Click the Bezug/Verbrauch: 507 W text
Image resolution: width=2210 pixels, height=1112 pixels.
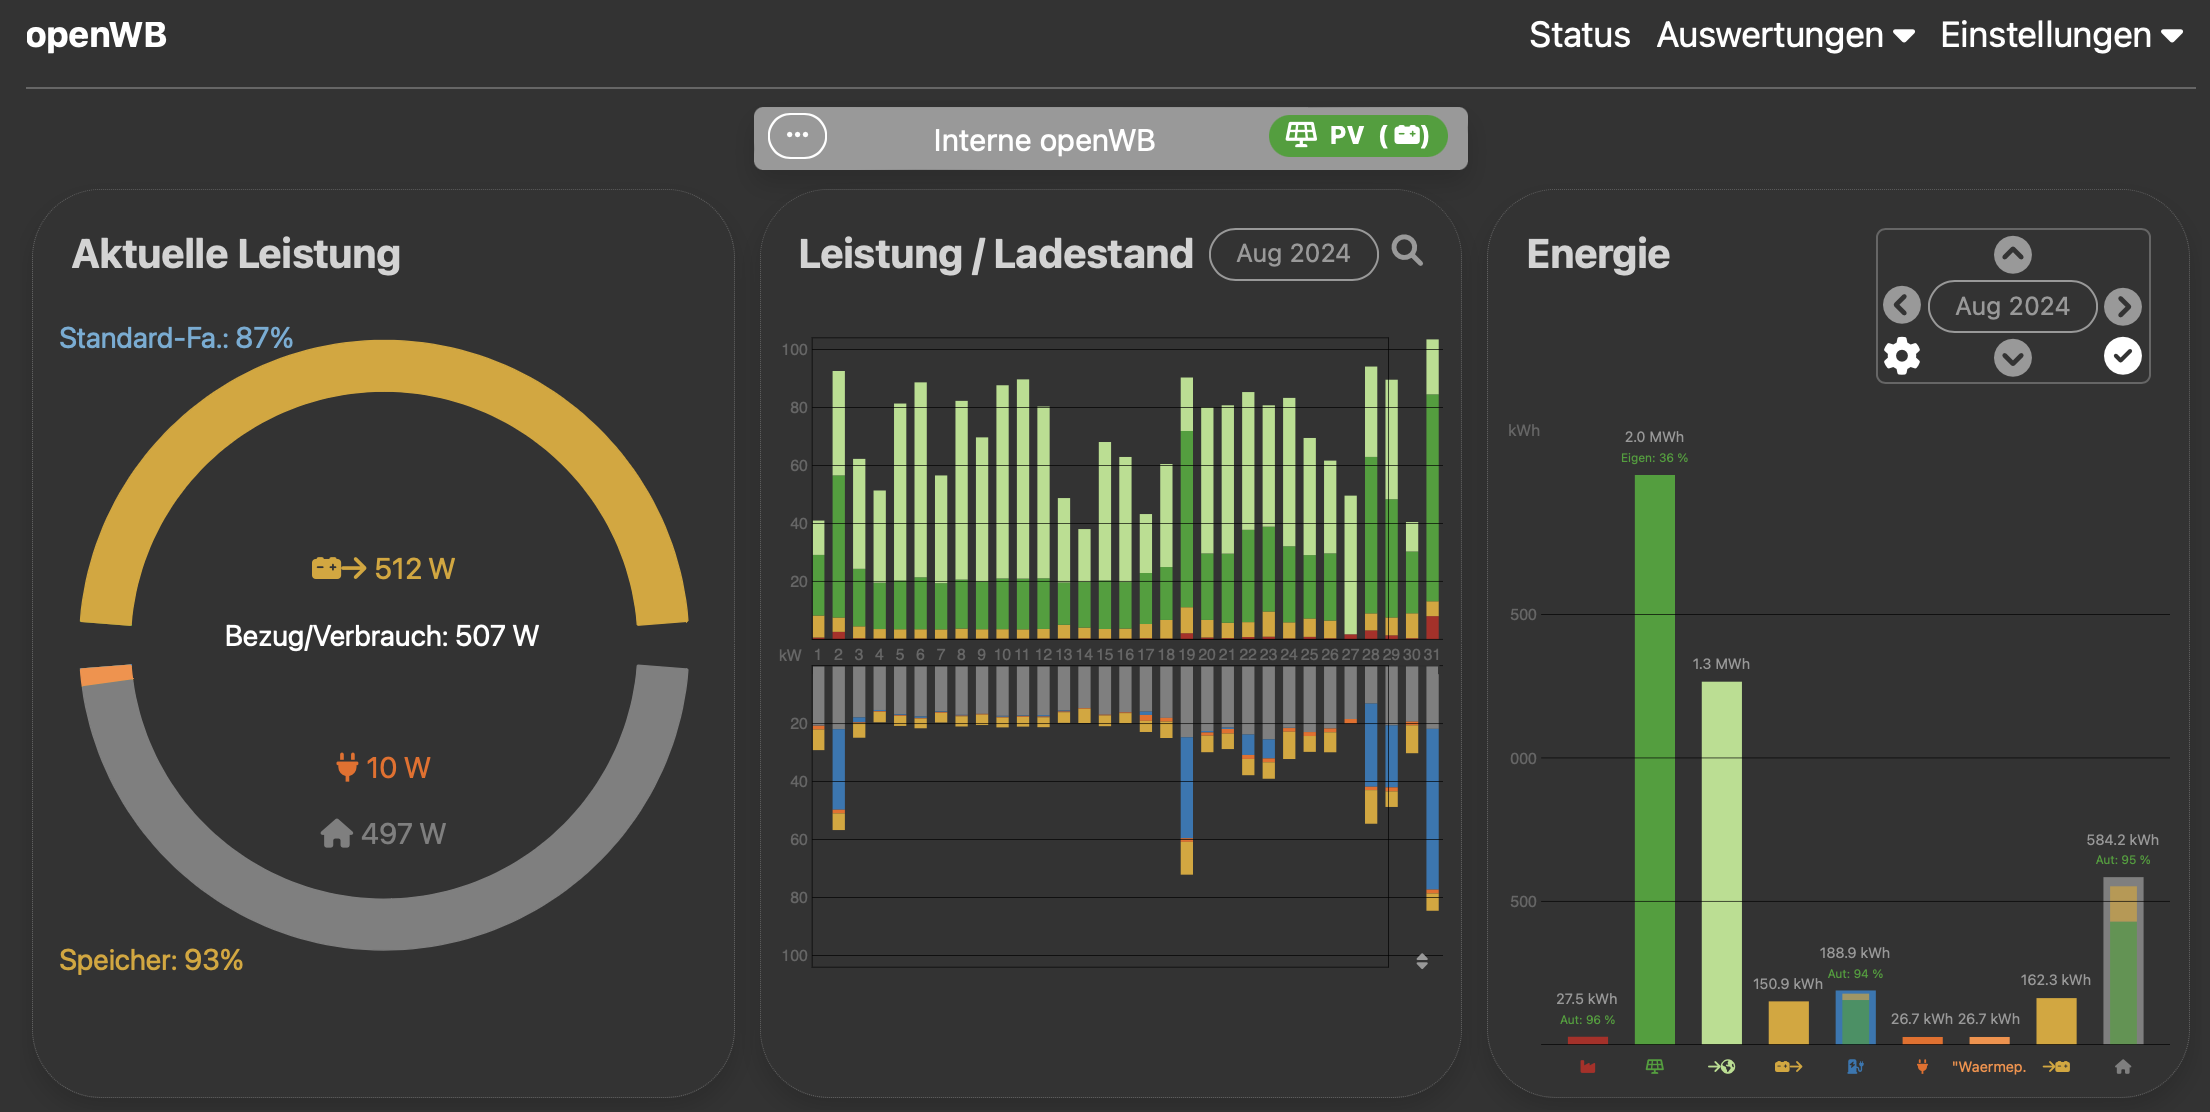[x=382, y=636]
